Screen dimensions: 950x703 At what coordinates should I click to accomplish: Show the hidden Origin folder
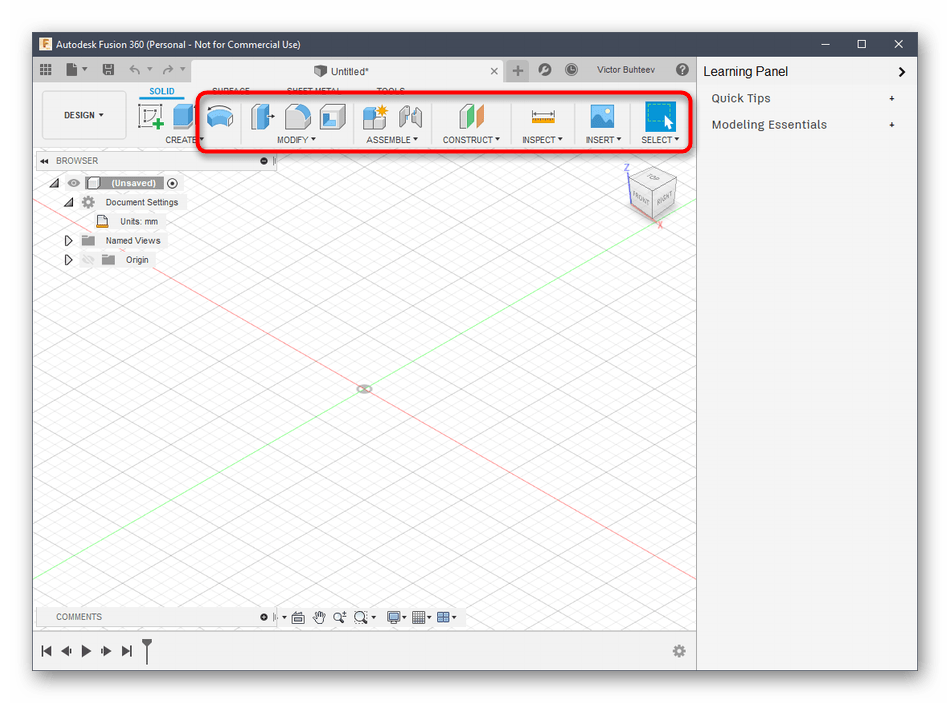[x=88, y=260]
